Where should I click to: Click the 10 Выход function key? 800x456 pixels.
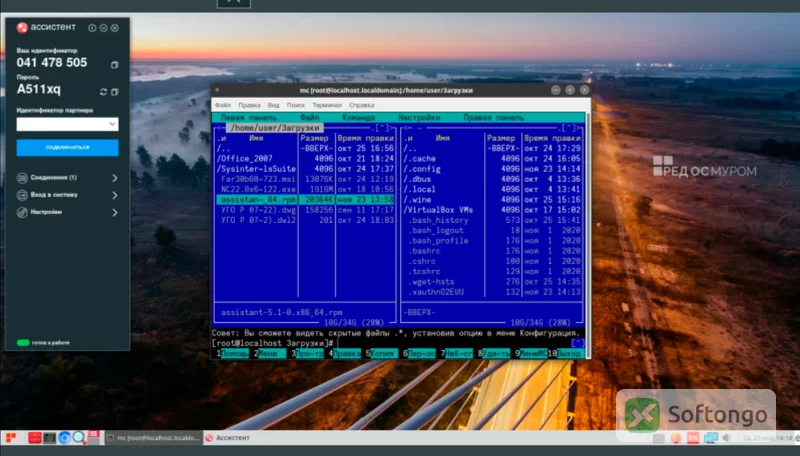tap(566, 353)
